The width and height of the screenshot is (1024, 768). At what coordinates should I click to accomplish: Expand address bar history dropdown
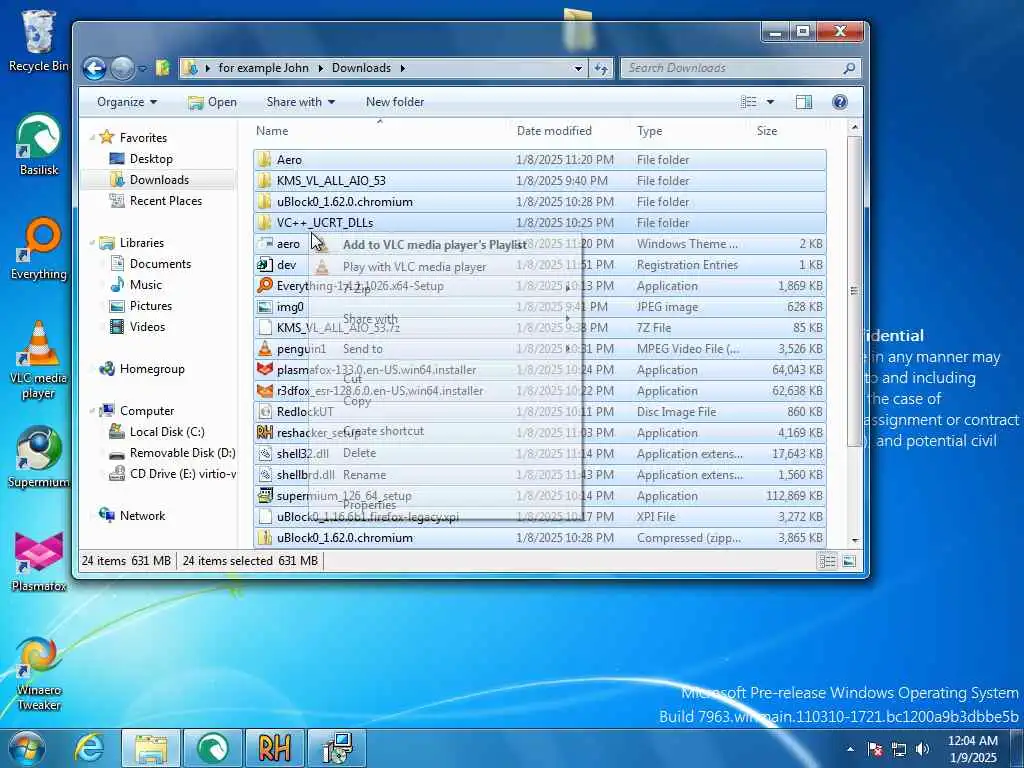[x=578, y=68]
